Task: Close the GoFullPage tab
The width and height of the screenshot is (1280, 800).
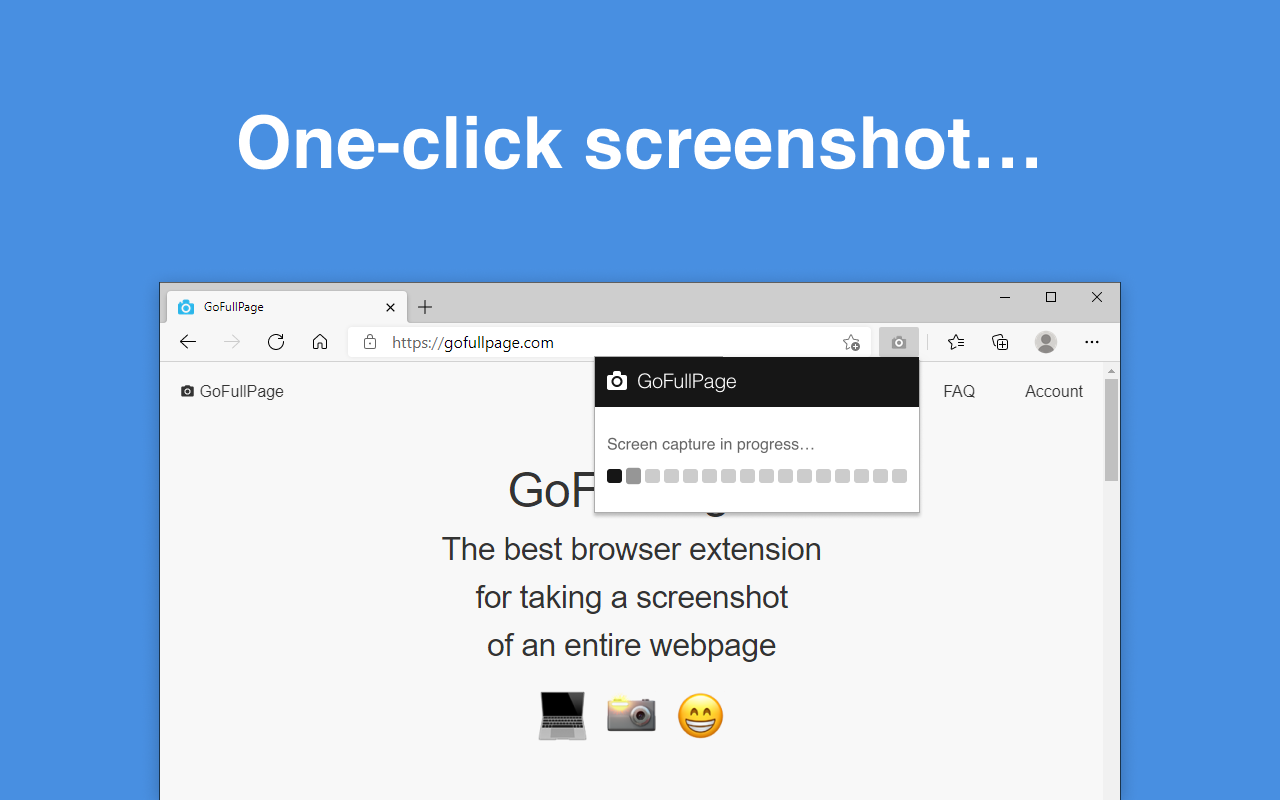Action: click(x=391, y=307)
